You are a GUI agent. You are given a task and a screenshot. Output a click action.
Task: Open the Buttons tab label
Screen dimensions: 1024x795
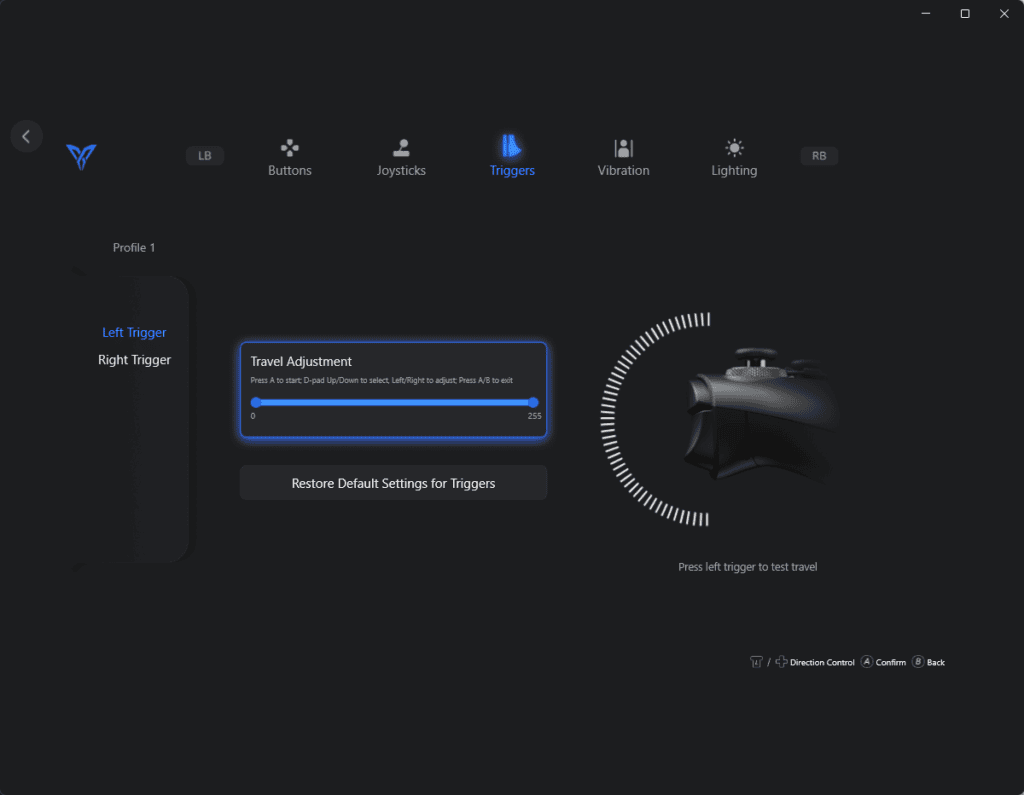click(x=289, y=170)
